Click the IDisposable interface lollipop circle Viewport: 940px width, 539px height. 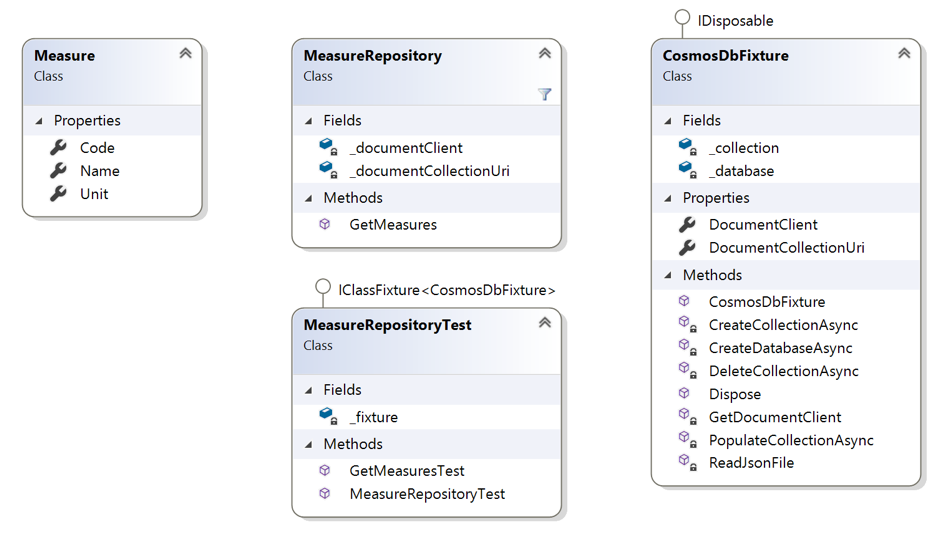tap(682, 17)
